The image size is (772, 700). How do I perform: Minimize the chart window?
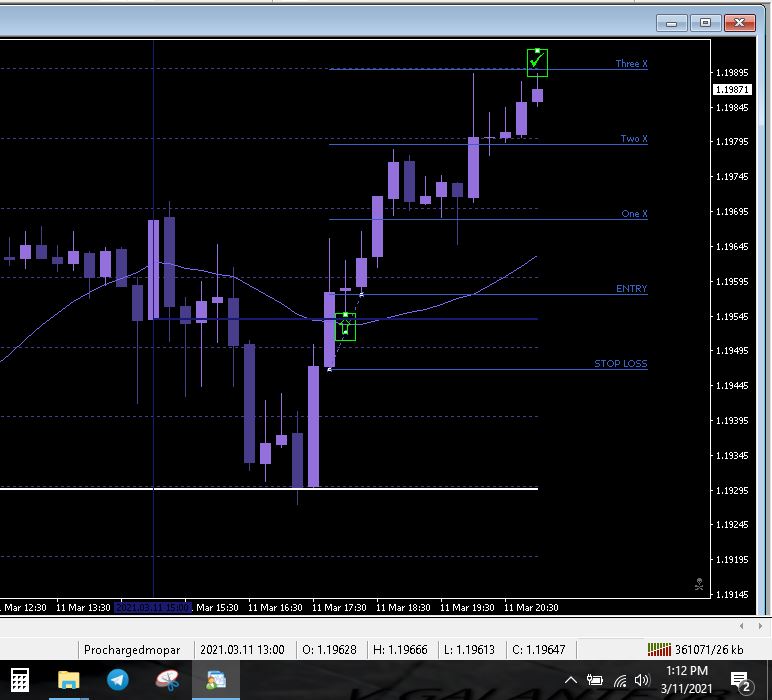pos(672,23)
